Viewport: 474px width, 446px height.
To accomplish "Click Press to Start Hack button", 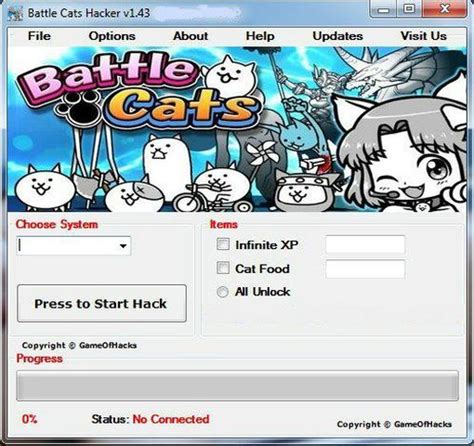I will [x=102, y=303].
